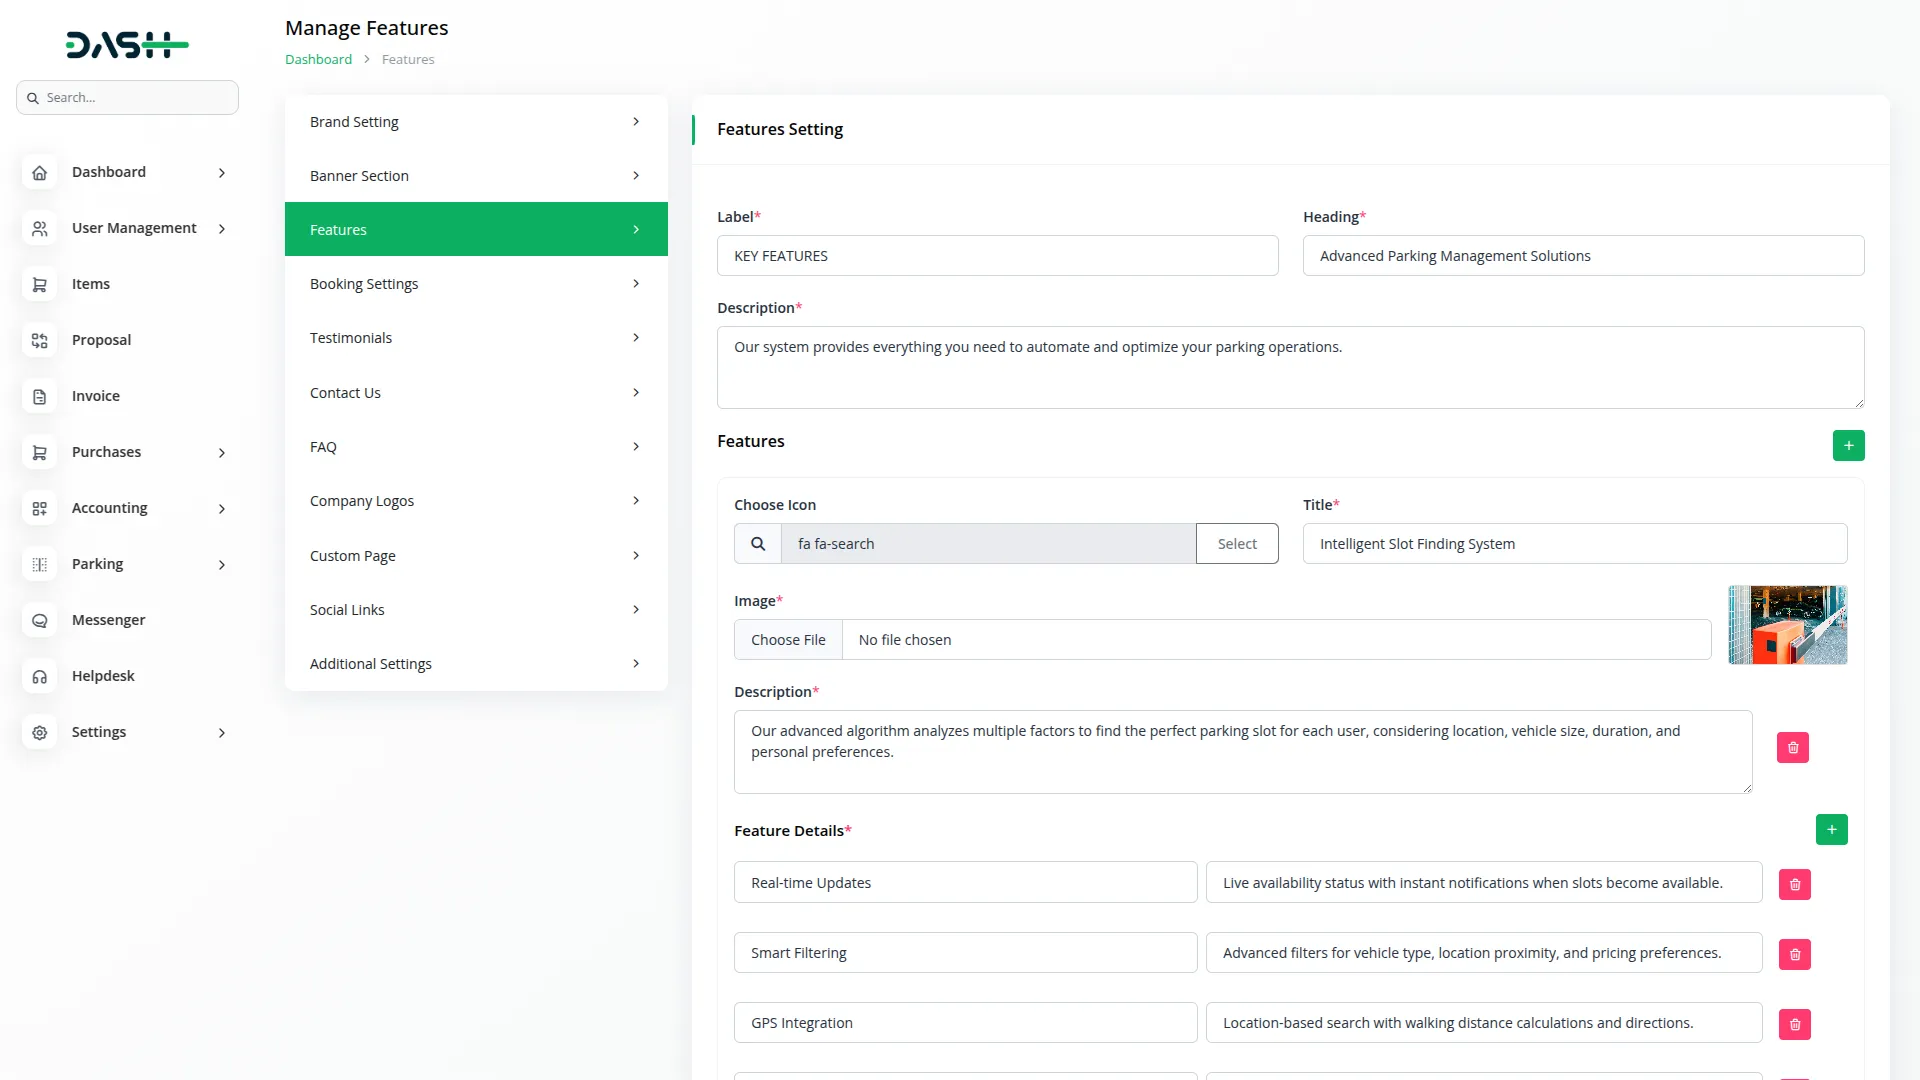Screen dimensions: 1920x1080
Task: Delete the GPS Integration detail row
Action: tap(1794, 1024)
